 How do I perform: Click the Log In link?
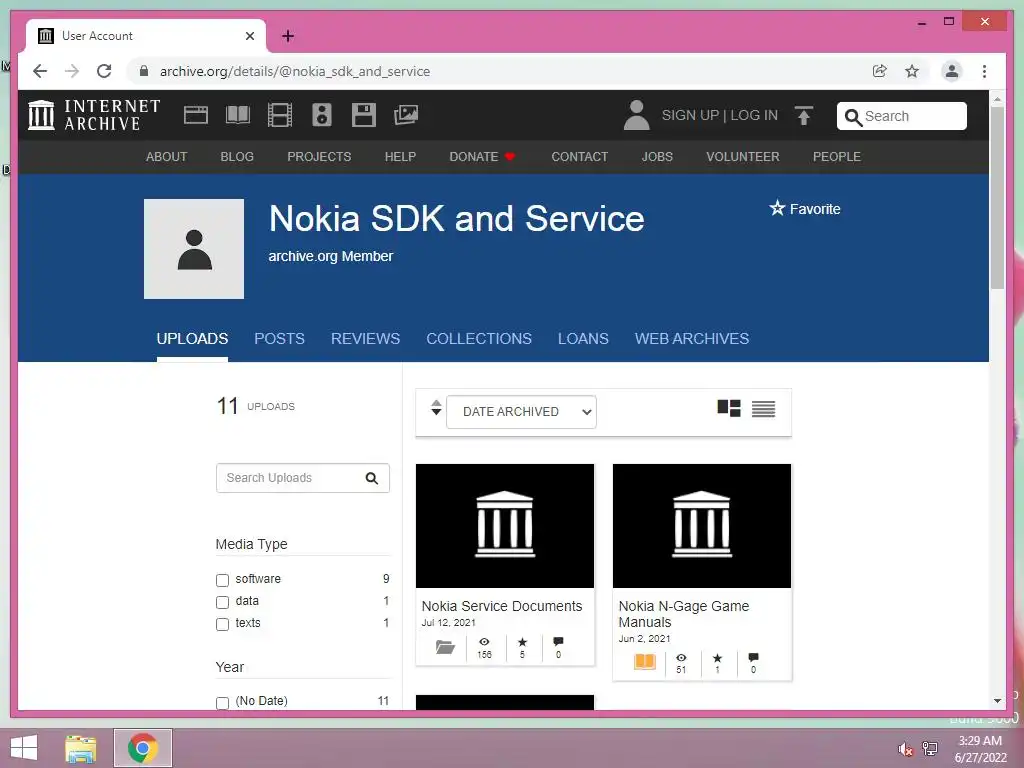(754, 115)
